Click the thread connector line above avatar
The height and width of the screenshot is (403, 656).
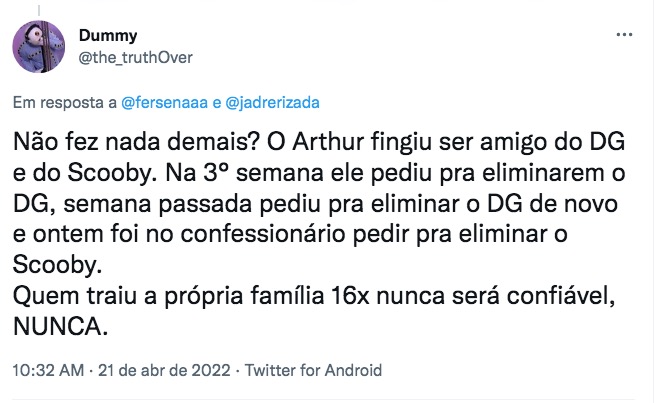click(39, 6)
